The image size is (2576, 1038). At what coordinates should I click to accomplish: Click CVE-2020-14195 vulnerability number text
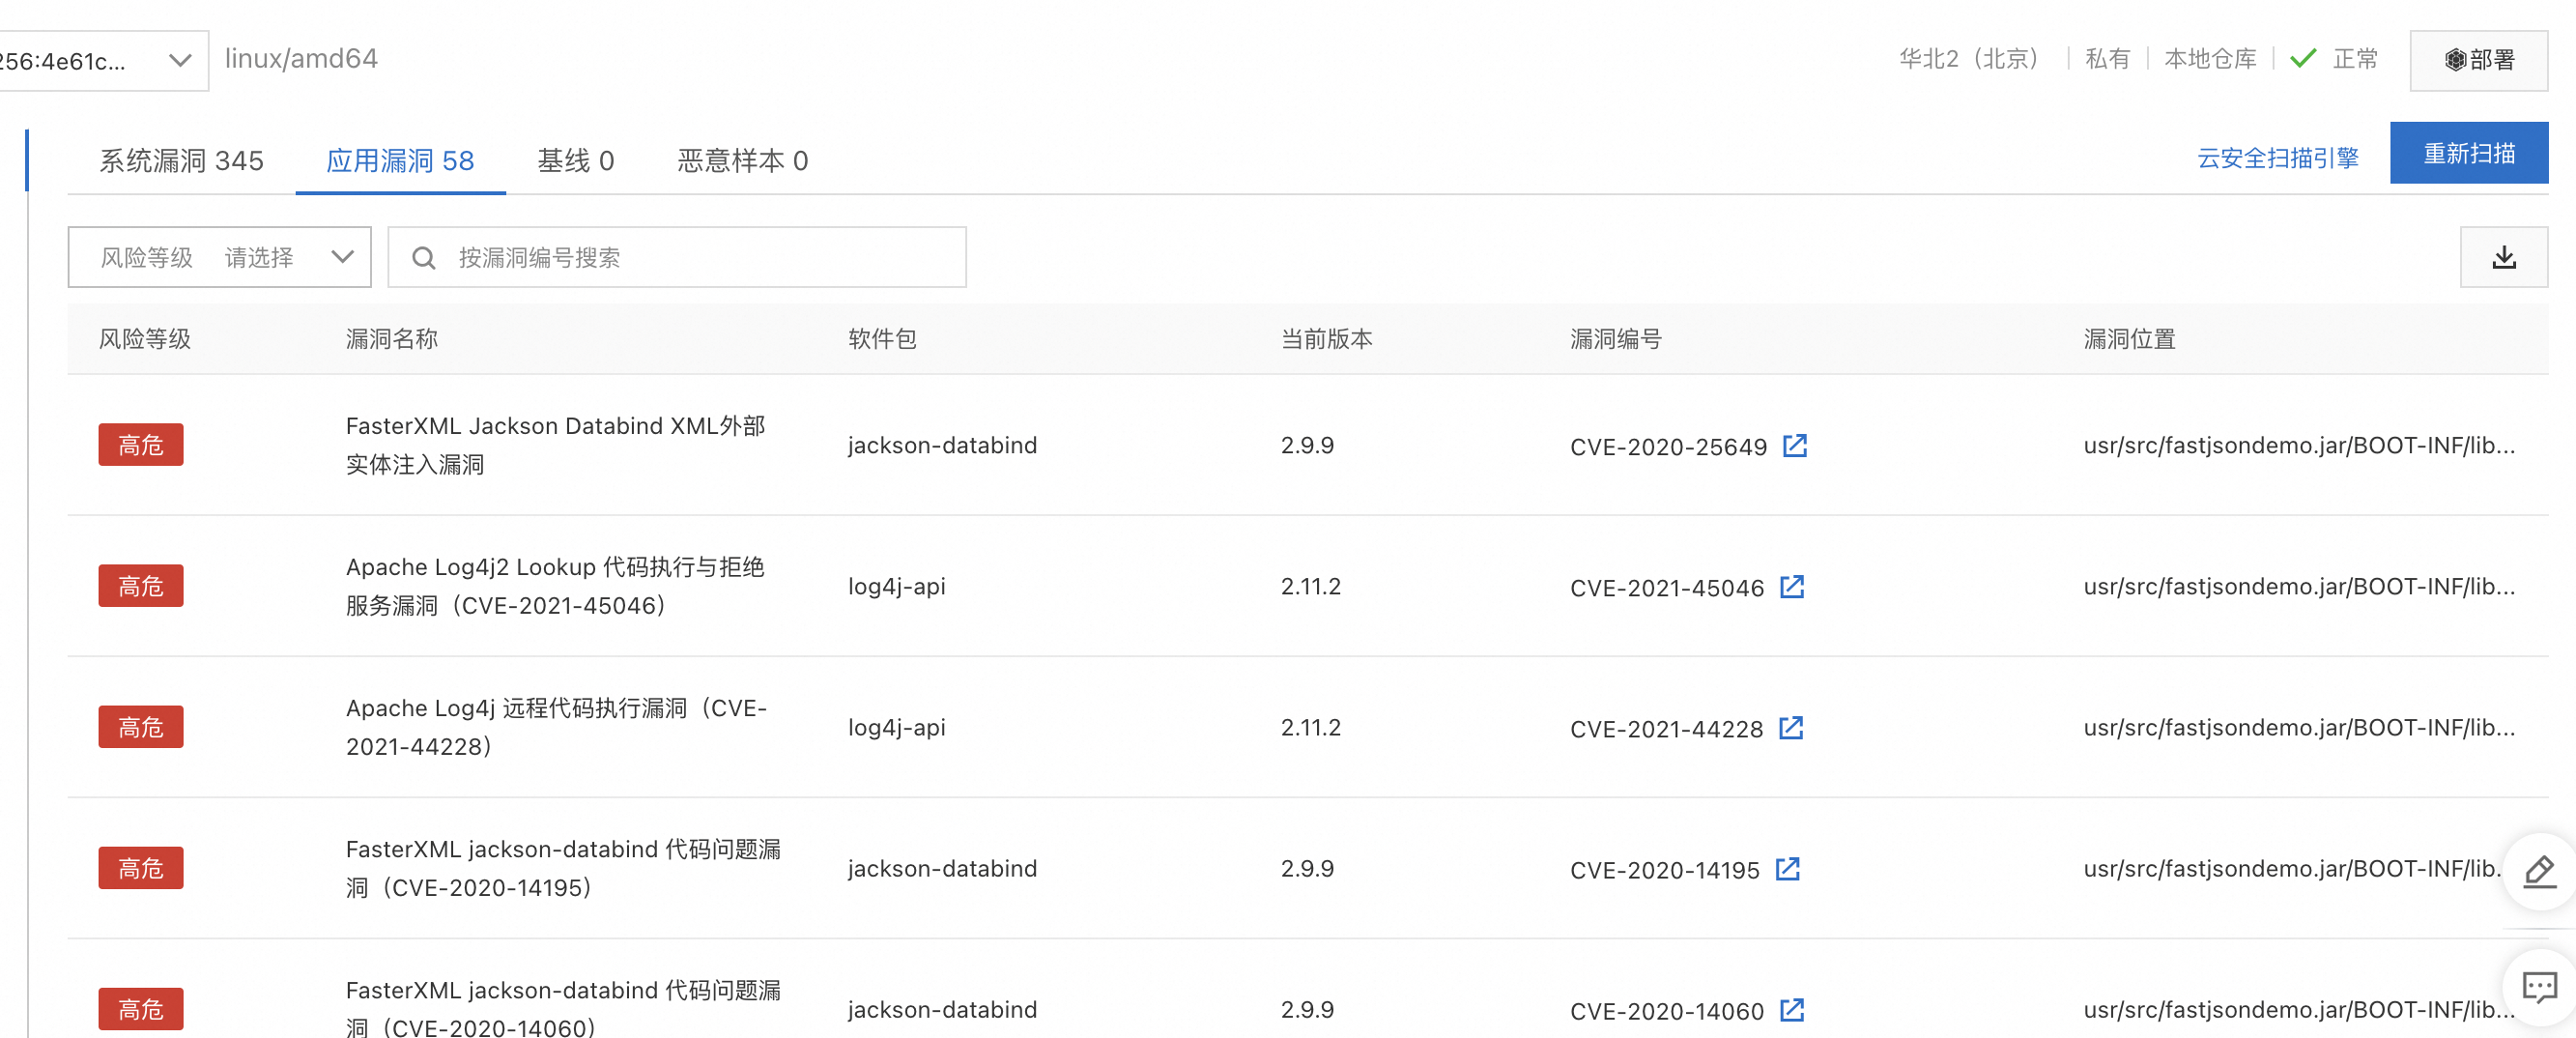pos(1664,869)
